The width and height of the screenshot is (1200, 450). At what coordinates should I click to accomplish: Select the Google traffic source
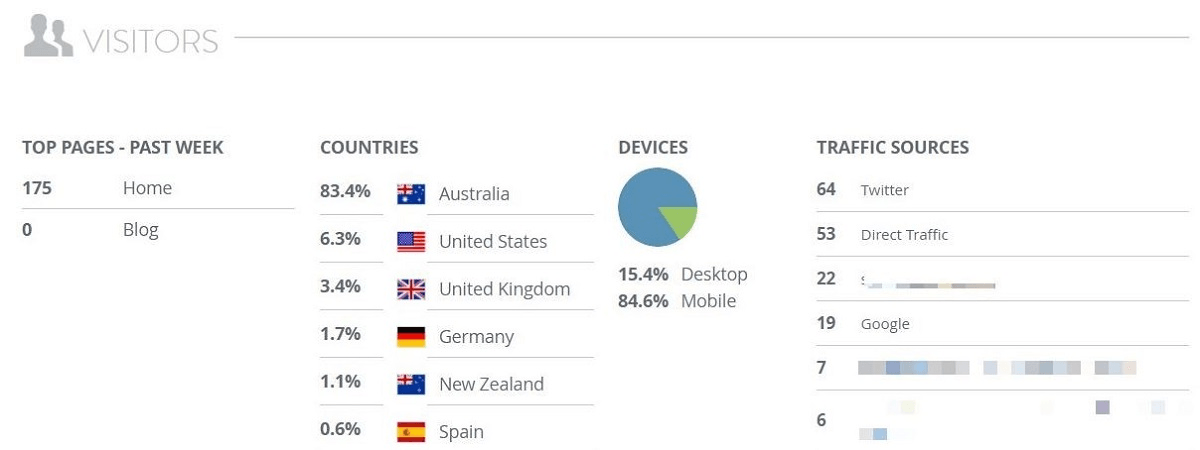coord(885,324)
